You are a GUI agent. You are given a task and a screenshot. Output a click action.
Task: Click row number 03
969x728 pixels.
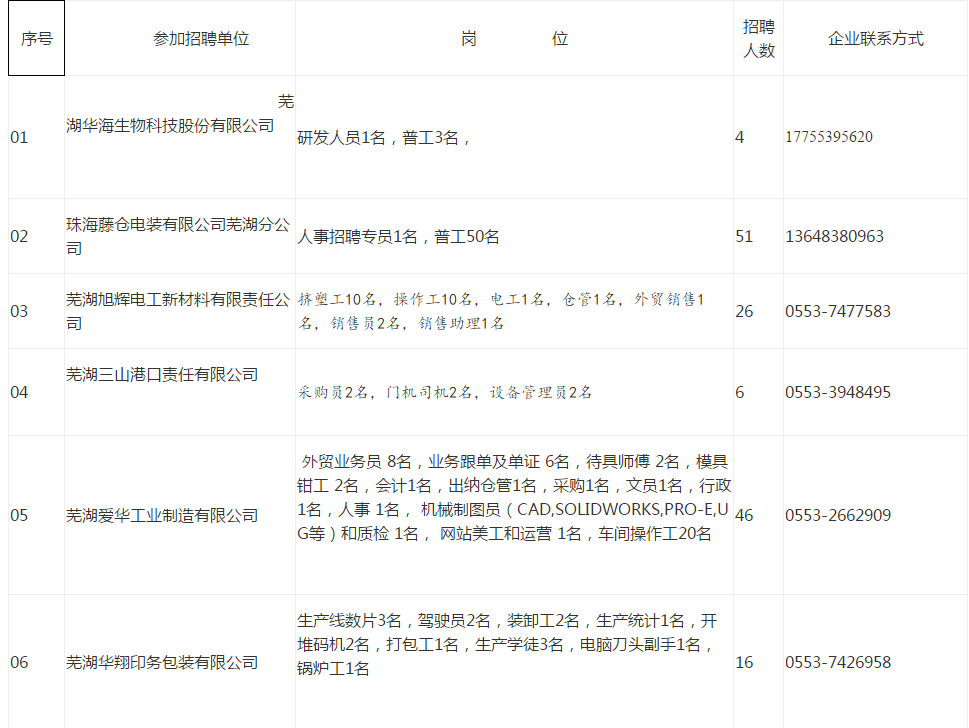[19, 311]
